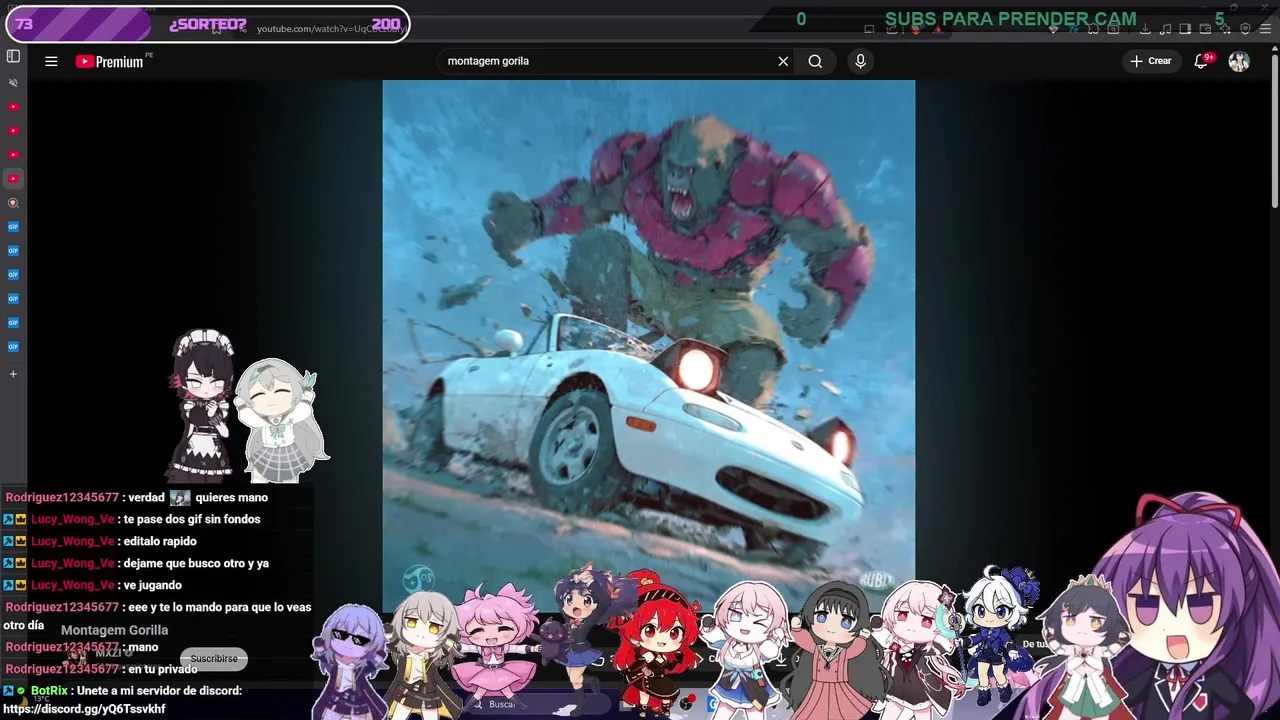Screen dimensions: 1280x720
Task: Open Brave main hamburger menu
Action: tap(1265, 29)
